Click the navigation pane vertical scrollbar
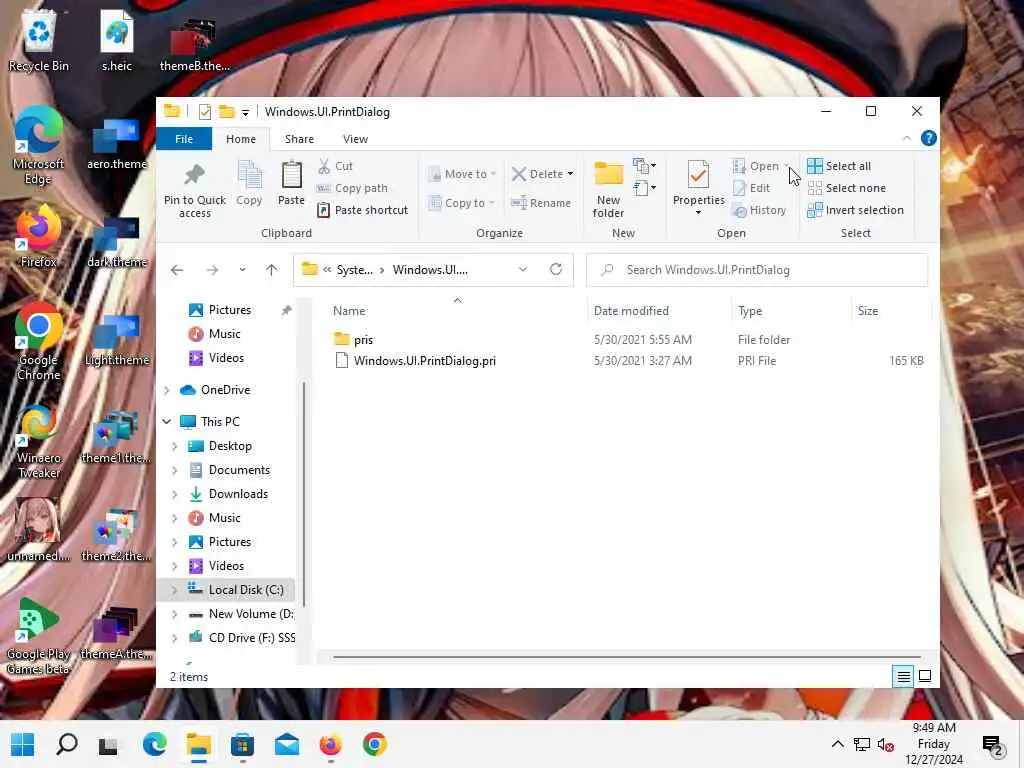The image size is (1024, 768). pyautogui.click(x=304, y=495)
